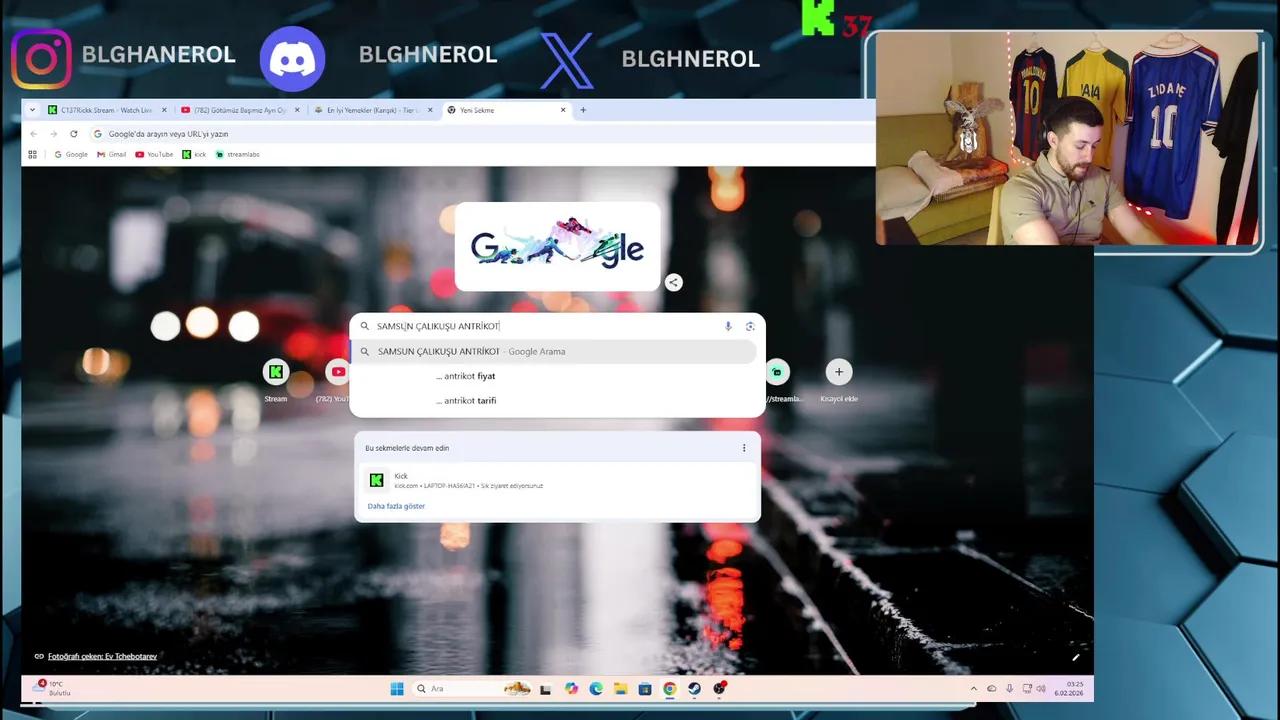This screenshot has height=720, width=1280.
Task: Switch to Google Chrome on the taskbar
Action: [670, 689]
